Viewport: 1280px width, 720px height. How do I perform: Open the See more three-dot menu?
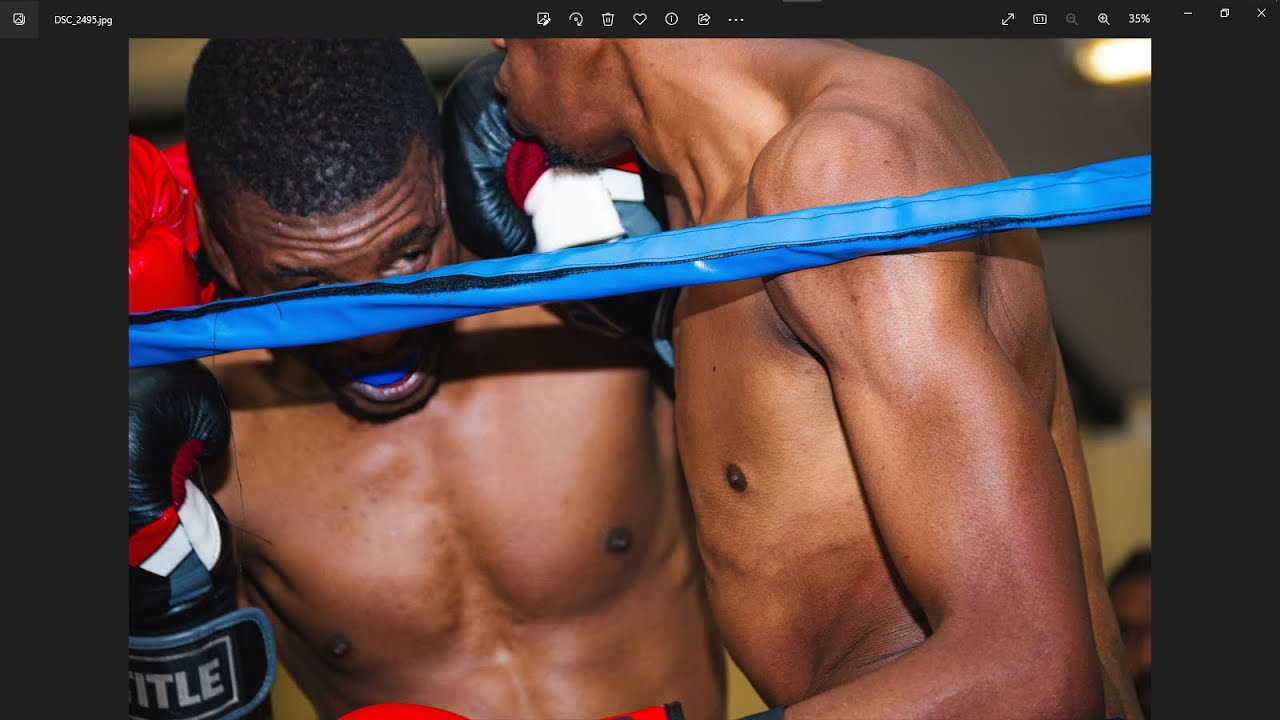pos(736,19)
